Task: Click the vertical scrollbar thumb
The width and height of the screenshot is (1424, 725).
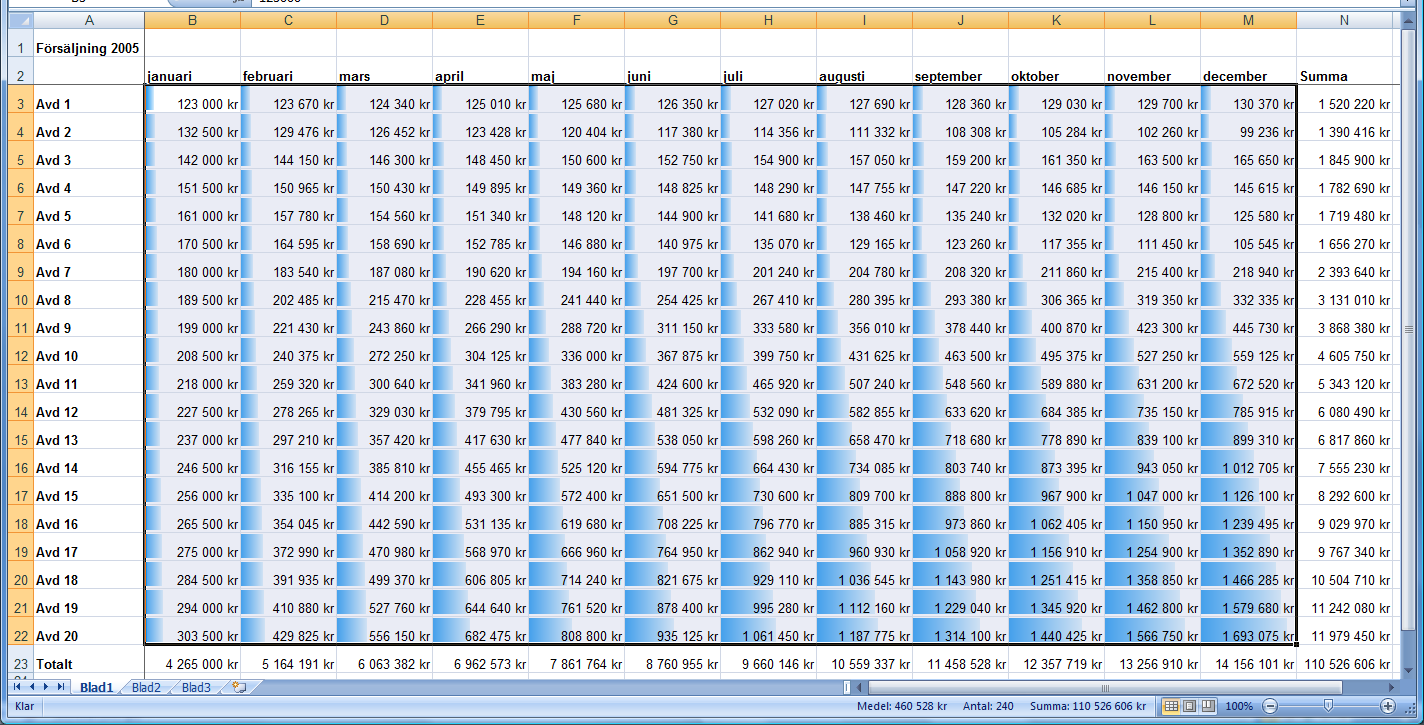Action: click(x=1410, y=328)
